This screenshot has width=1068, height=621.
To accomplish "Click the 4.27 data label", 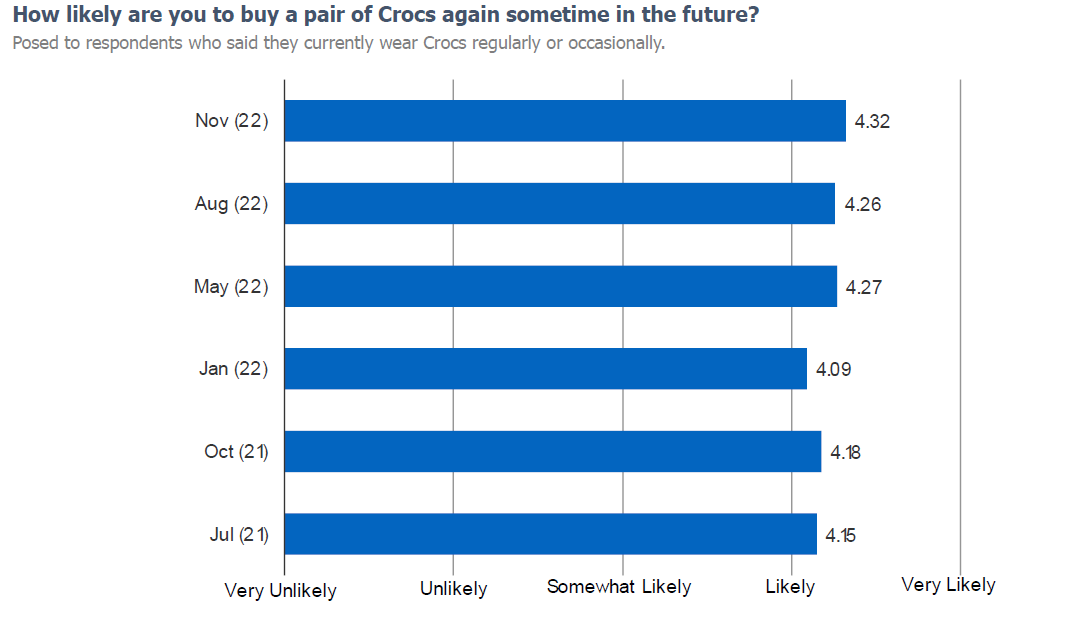I will (863, 288).
